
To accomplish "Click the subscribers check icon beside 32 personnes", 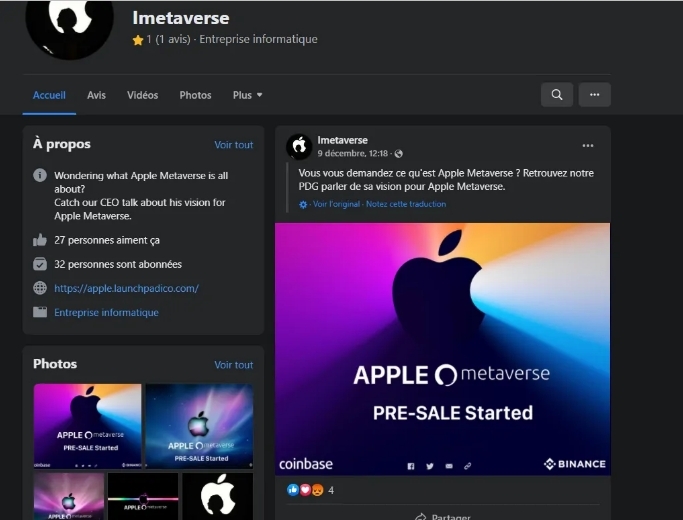I will pos(40,264).
